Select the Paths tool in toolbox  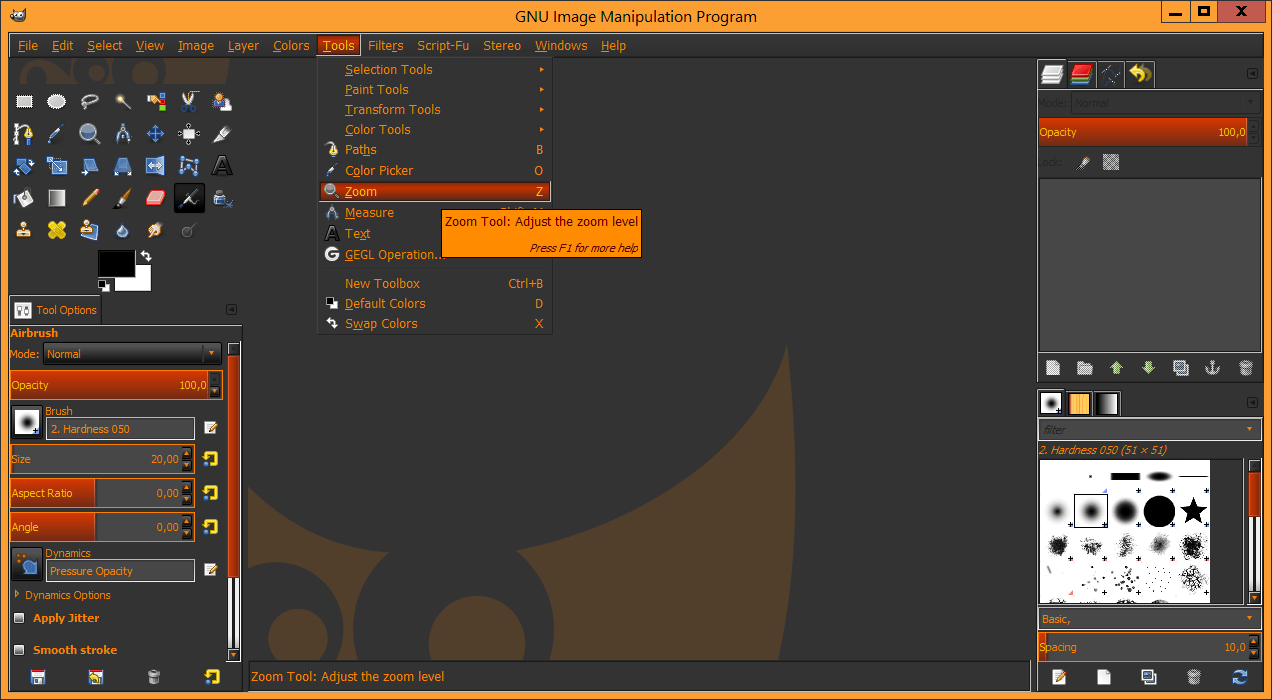(24, 134)
